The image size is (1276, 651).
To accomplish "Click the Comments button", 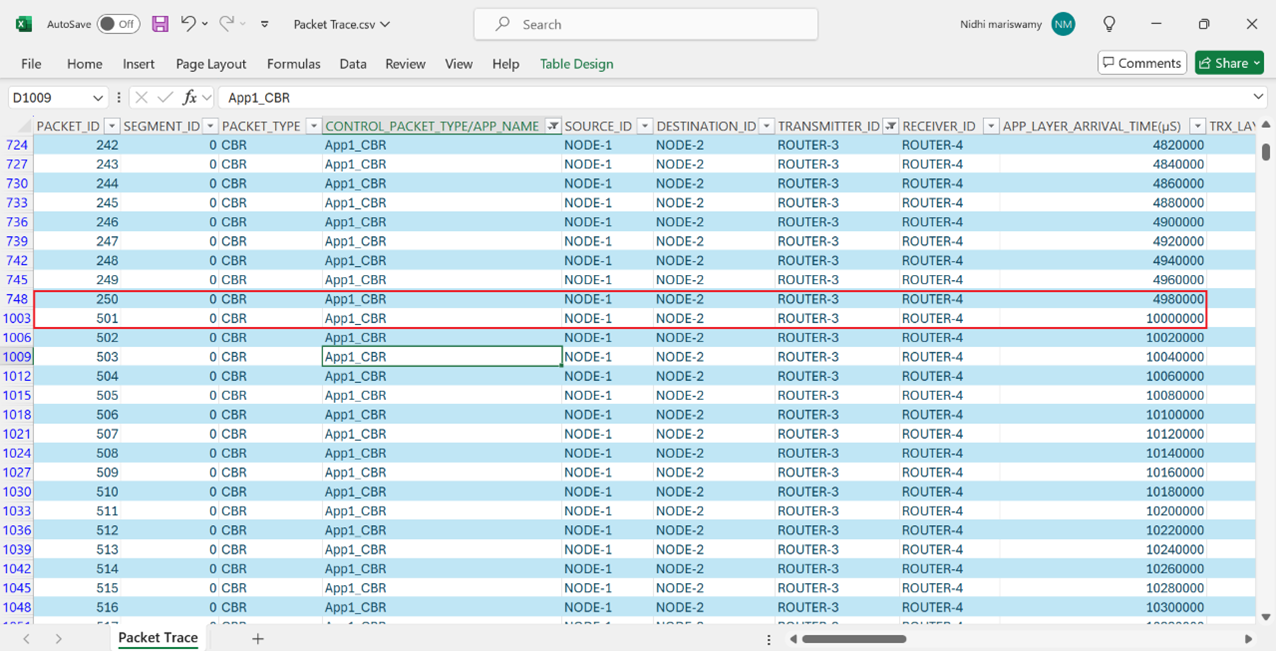I will [1141, 63].
